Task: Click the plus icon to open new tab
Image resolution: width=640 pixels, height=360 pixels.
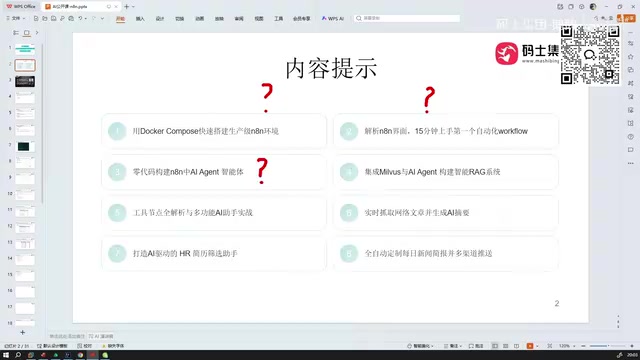Action: click(126, 7)
